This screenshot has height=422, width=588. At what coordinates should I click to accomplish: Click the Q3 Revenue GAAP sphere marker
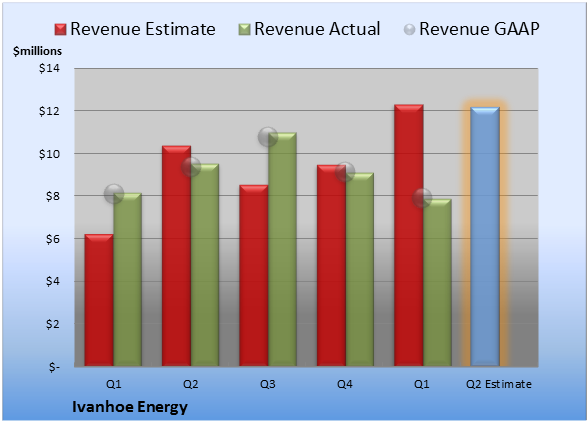(x=268, y=137)
